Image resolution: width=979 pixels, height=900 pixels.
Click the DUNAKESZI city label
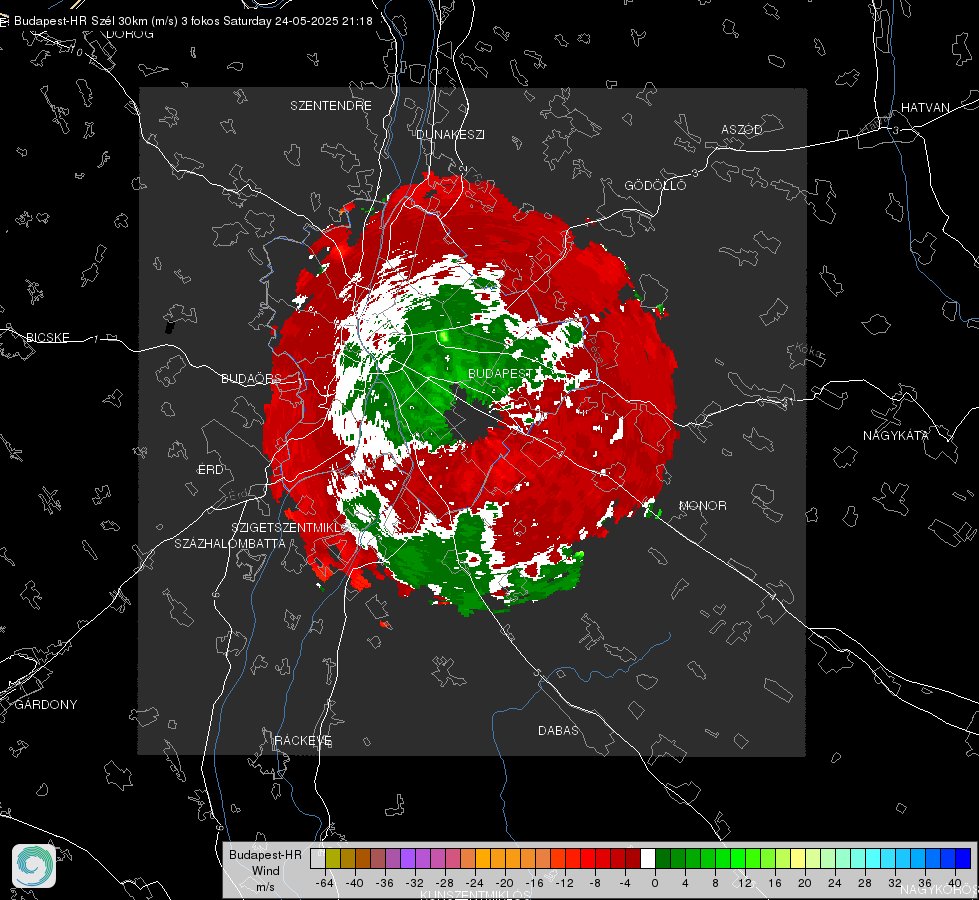(450, 134)
